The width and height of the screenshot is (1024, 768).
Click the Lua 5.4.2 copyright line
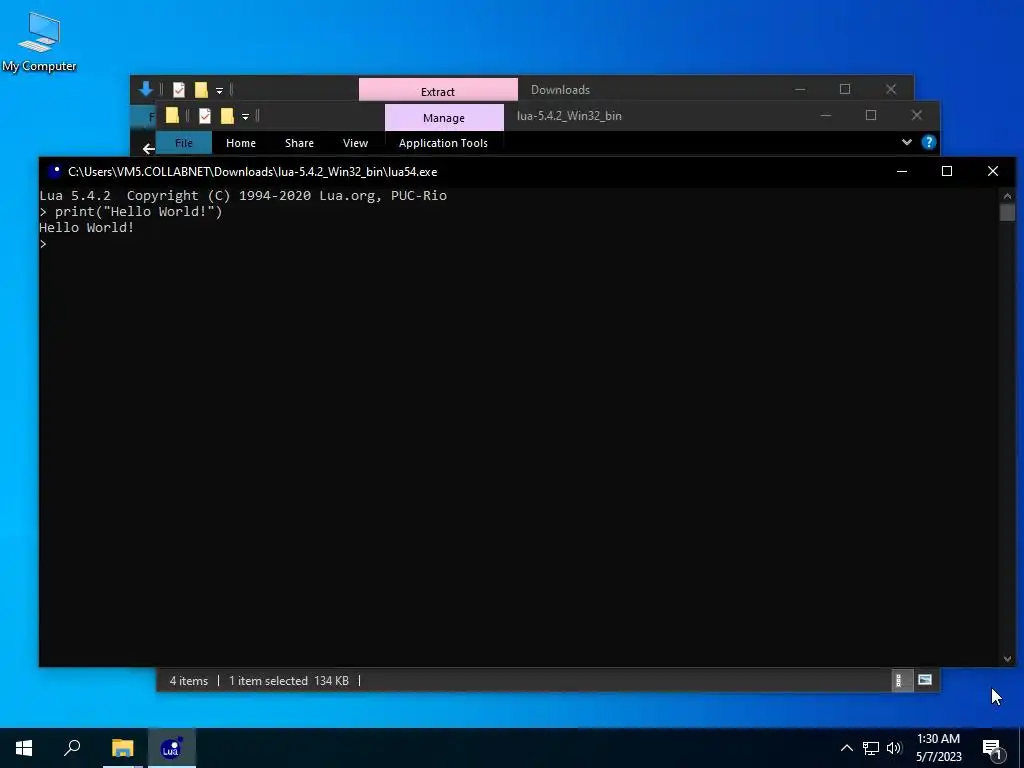click(243, 195)
